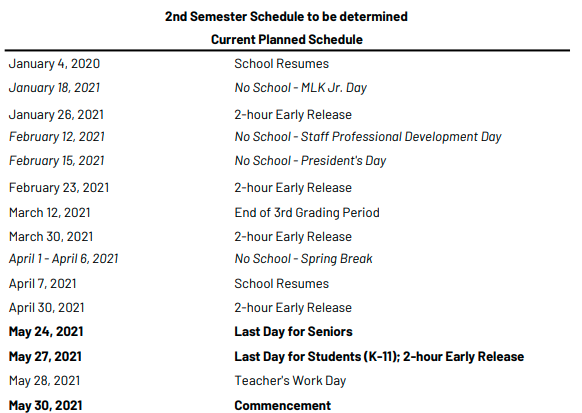The height and width of the screenshot is (413, 582).
Task: Select 'No School - Spring Break' entry
Action: [x=303, y=259]
